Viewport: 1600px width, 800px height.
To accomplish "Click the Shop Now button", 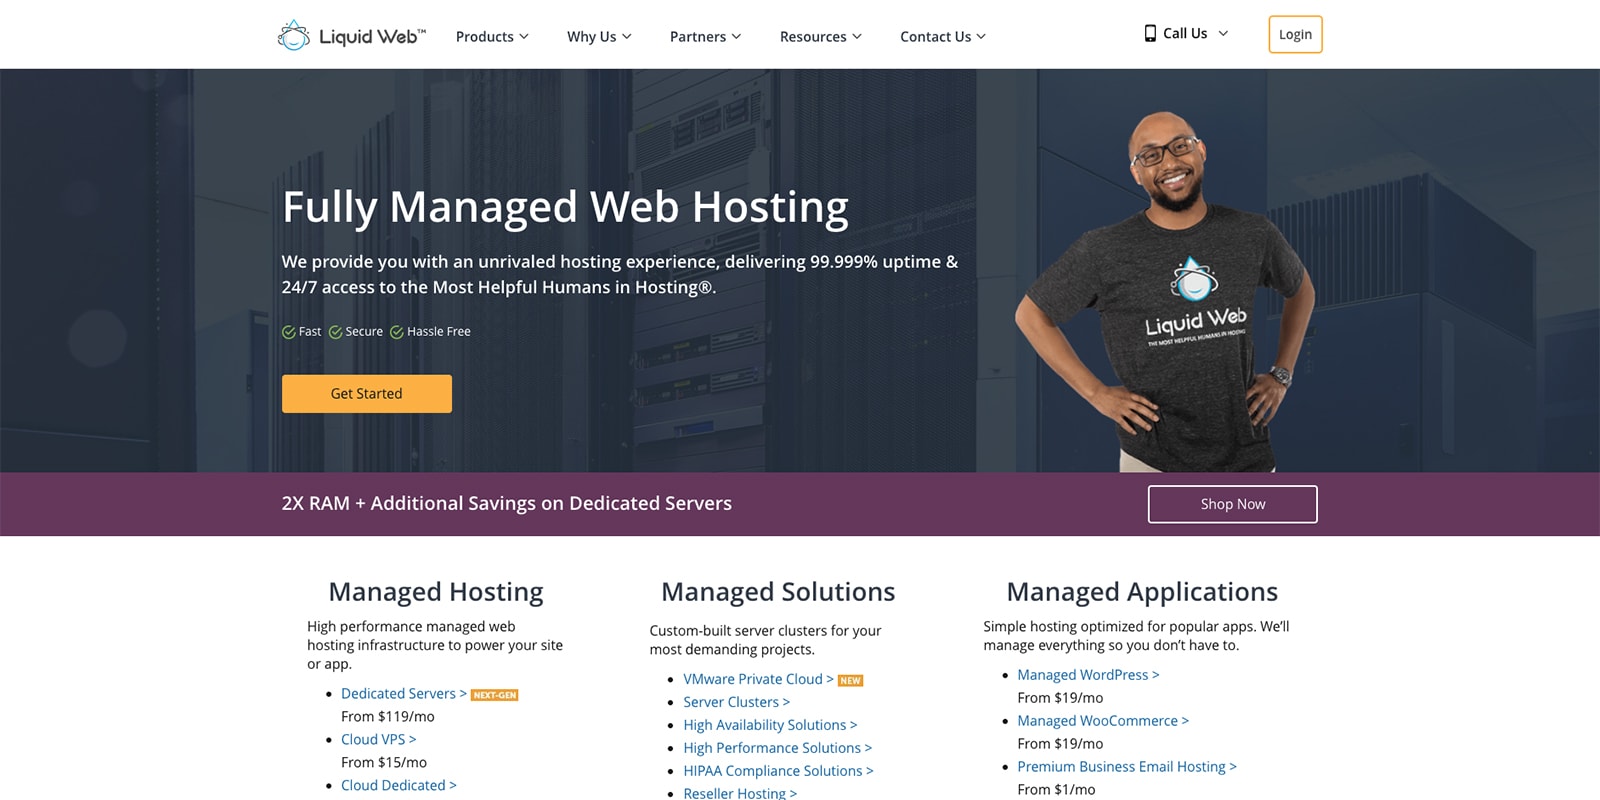I will pyautogui.click(x=1232, y=504).
